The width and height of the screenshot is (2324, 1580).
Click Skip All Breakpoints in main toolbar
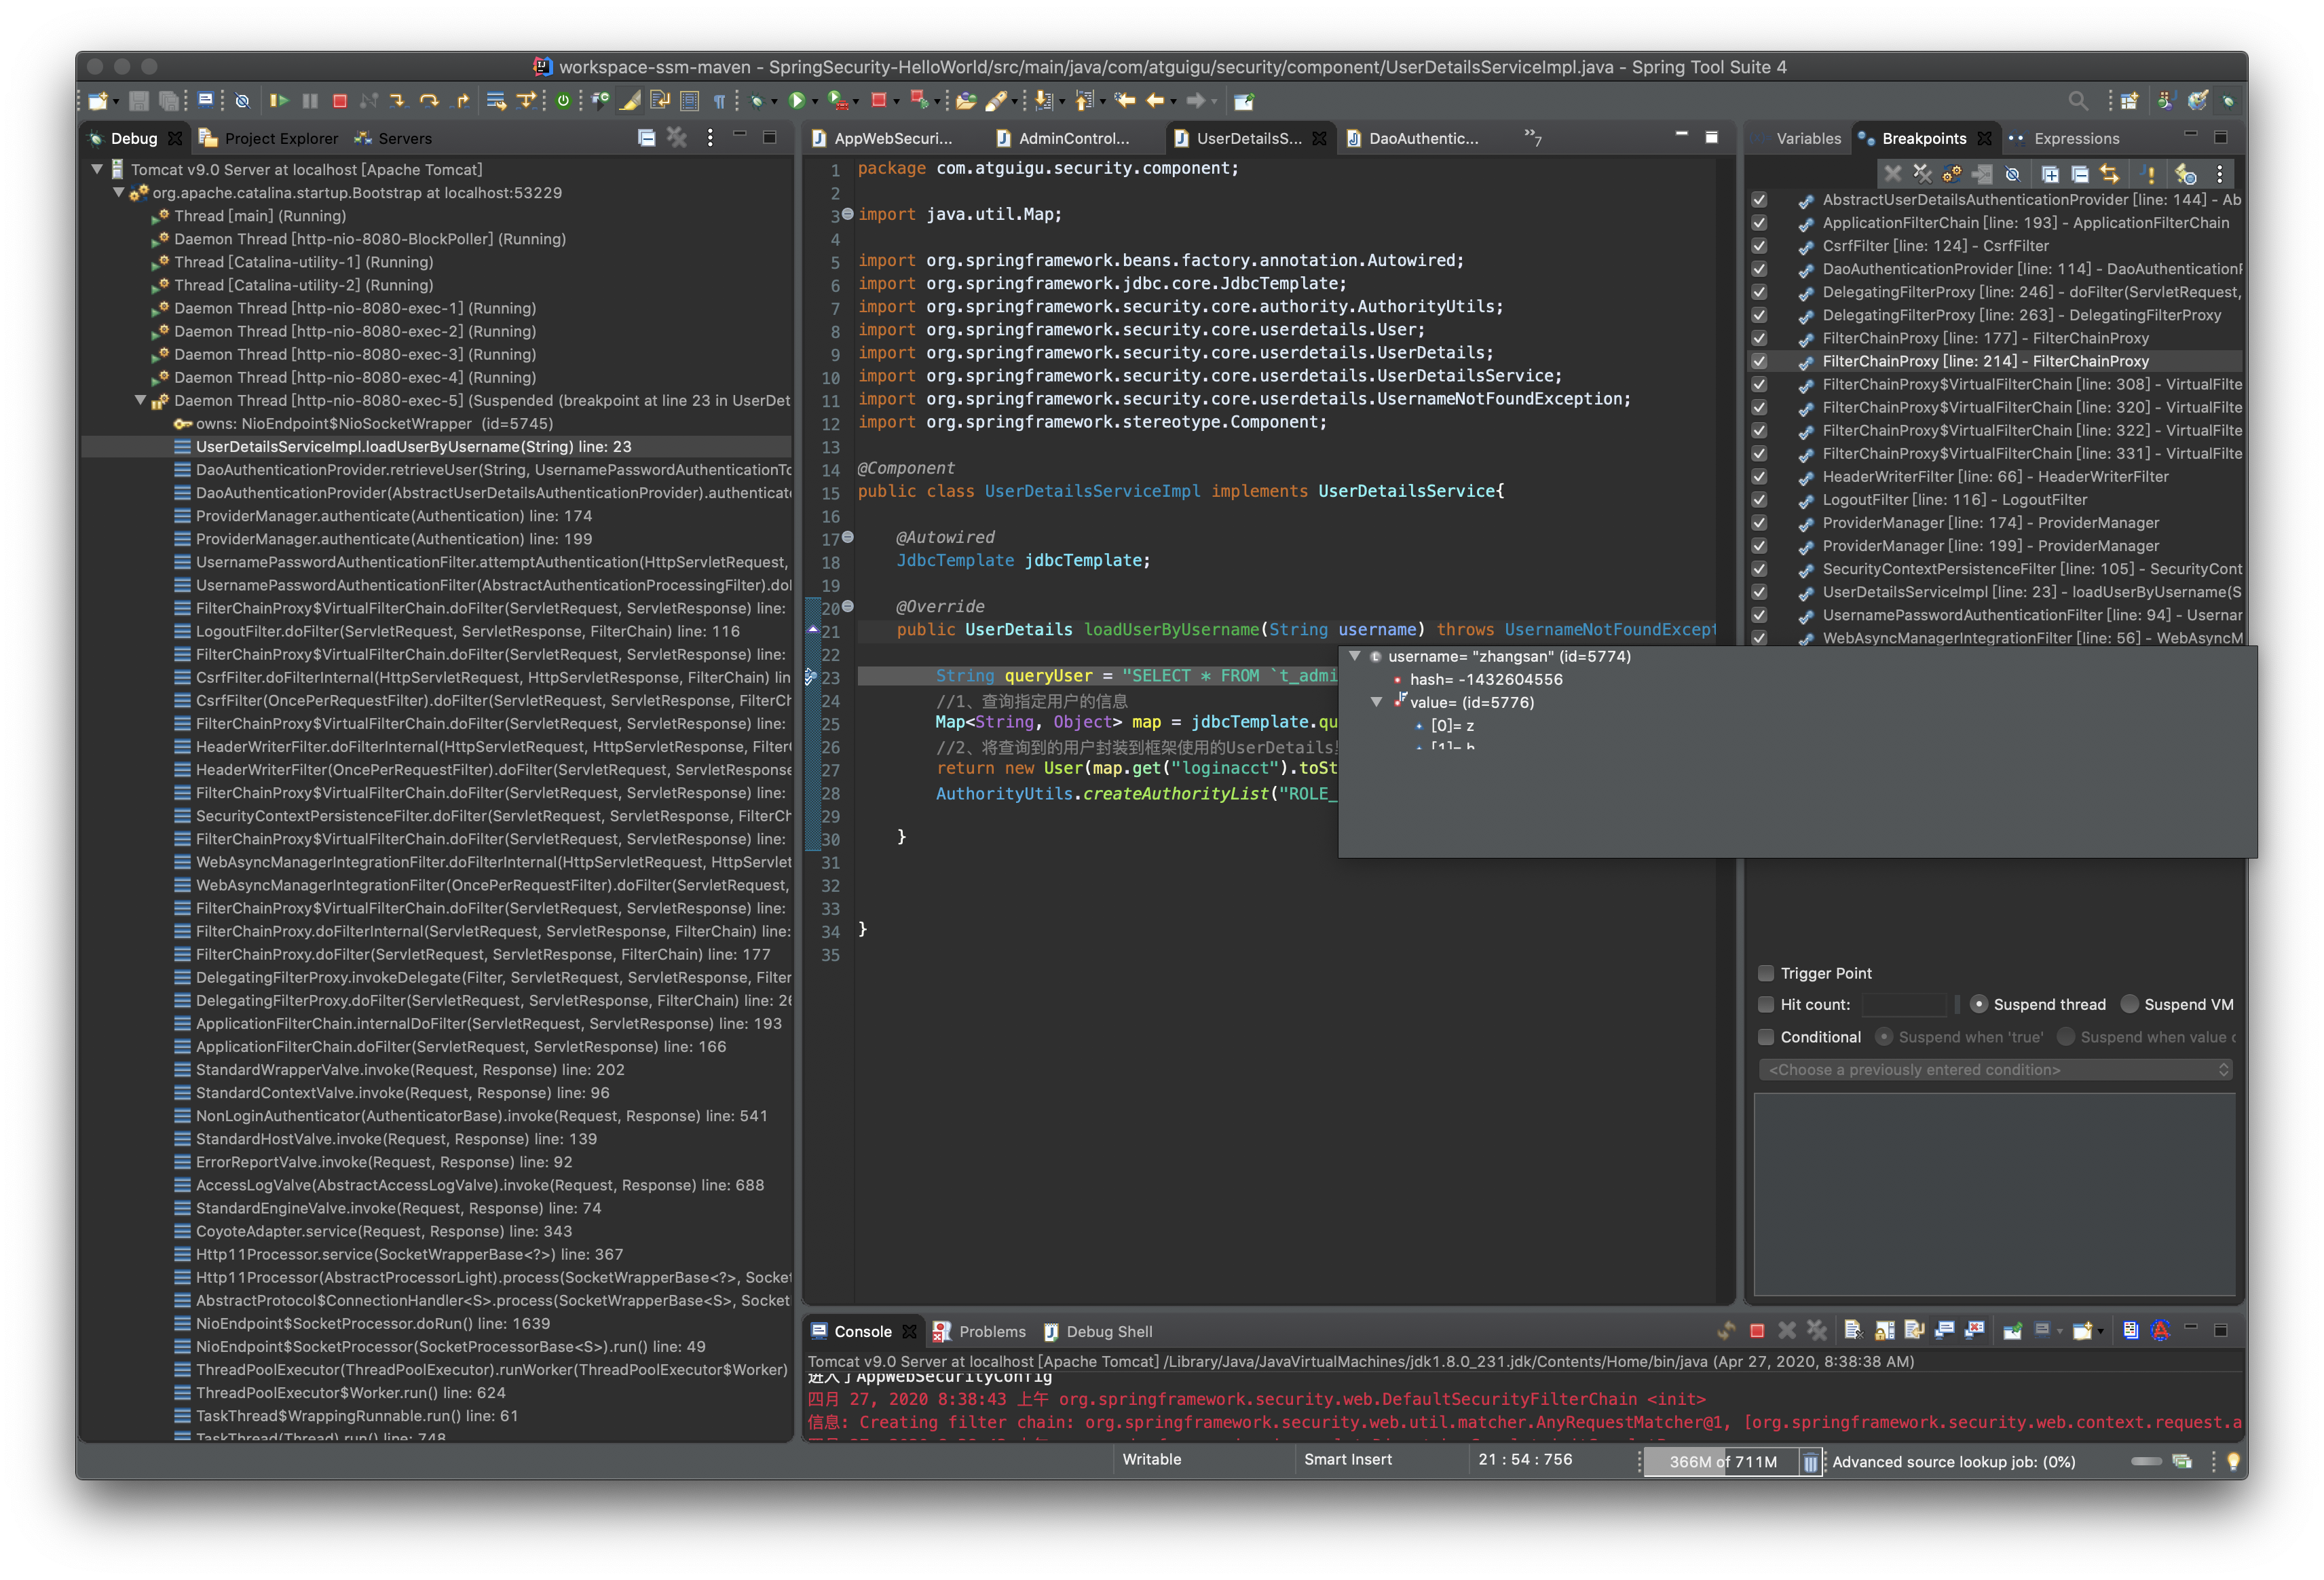pos(242,100)
